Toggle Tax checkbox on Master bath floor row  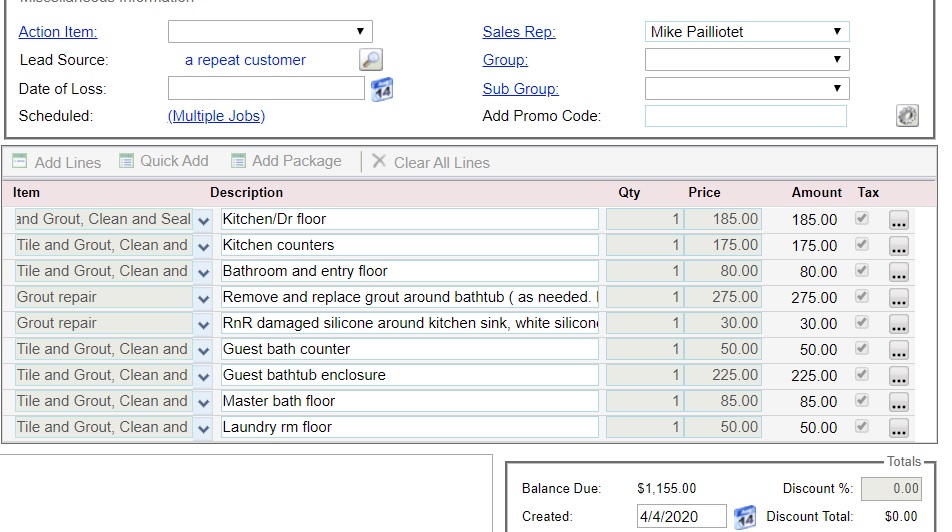(x=862, y=401)
